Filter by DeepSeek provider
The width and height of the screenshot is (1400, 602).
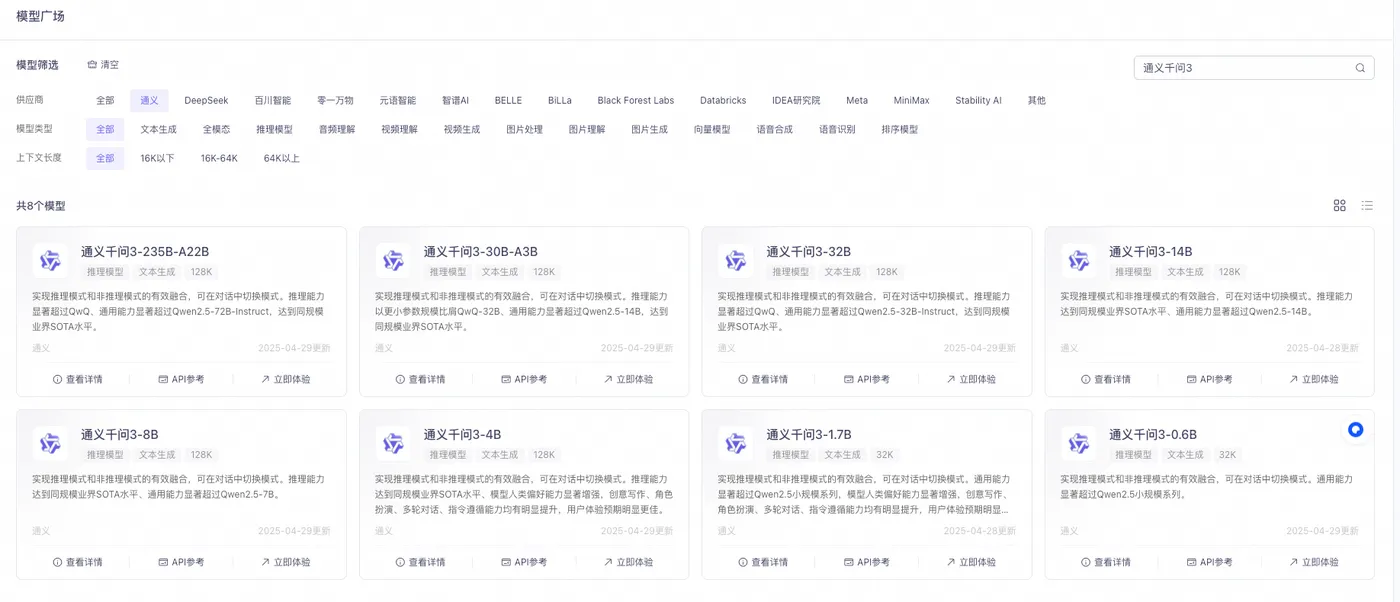[x=206, y=100]
